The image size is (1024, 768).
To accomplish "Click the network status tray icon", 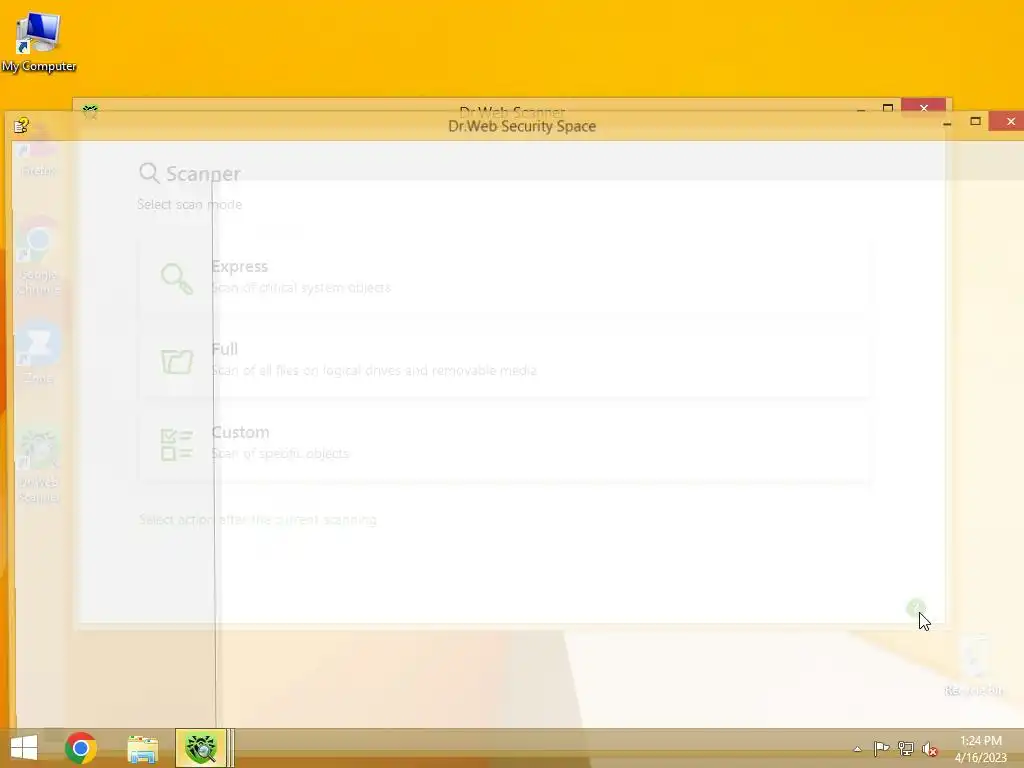I will point(906,748).
